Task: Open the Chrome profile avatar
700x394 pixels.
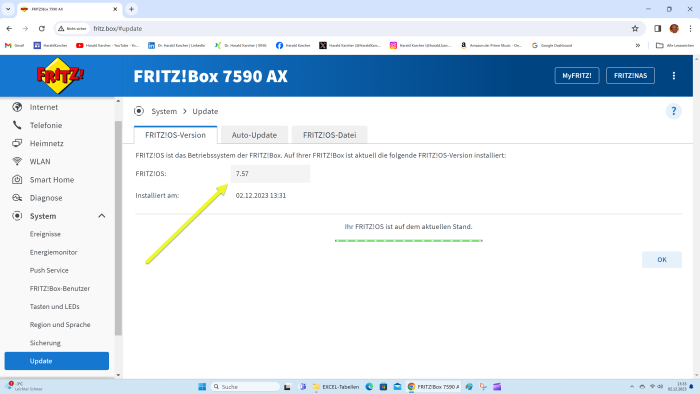Action: click(674, 29)
